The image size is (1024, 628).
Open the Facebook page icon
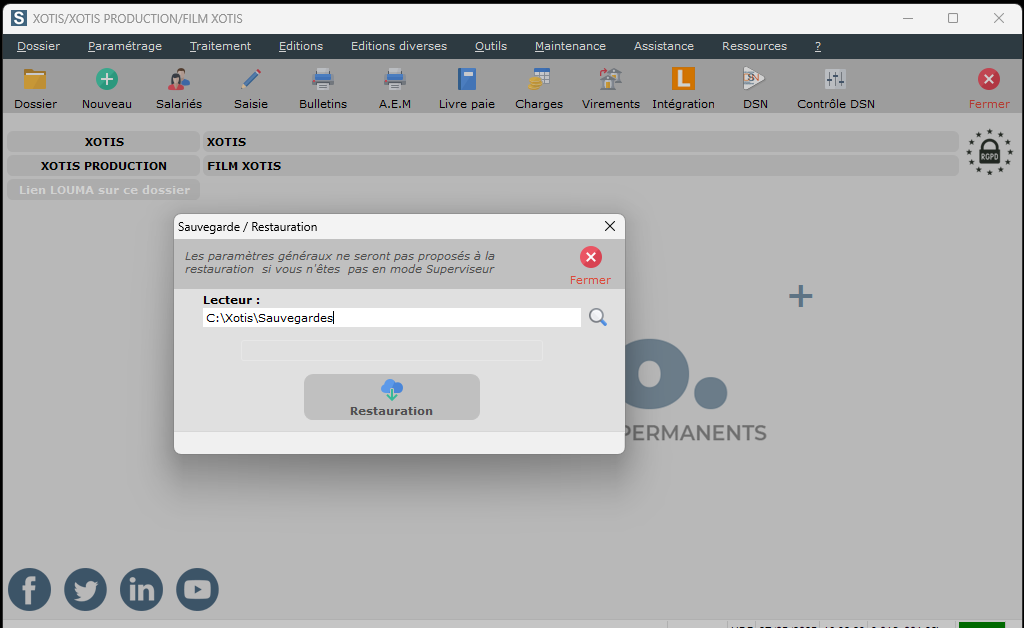point(29,589)
